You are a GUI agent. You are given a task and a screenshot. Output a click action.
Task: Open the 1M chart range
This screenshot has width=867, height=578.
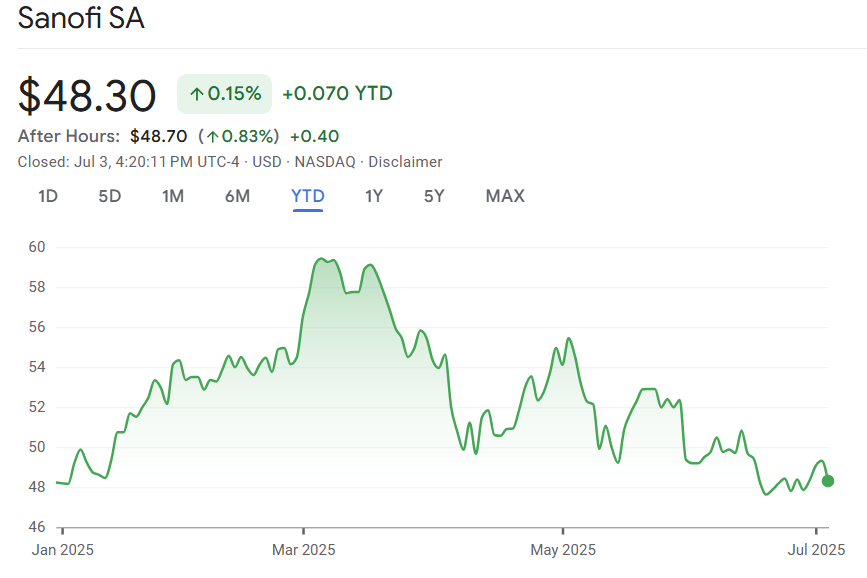click(173, 196)
